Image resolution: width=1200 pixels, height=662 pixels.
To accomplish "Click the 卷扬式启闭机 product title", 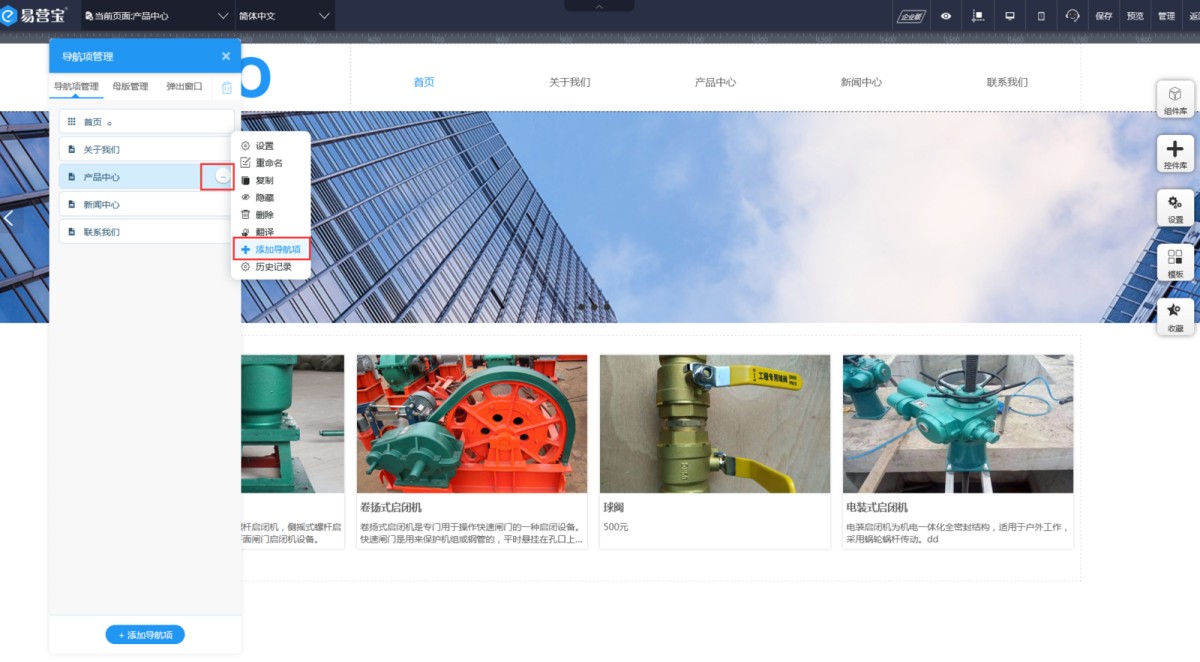I will pos(390,508).
